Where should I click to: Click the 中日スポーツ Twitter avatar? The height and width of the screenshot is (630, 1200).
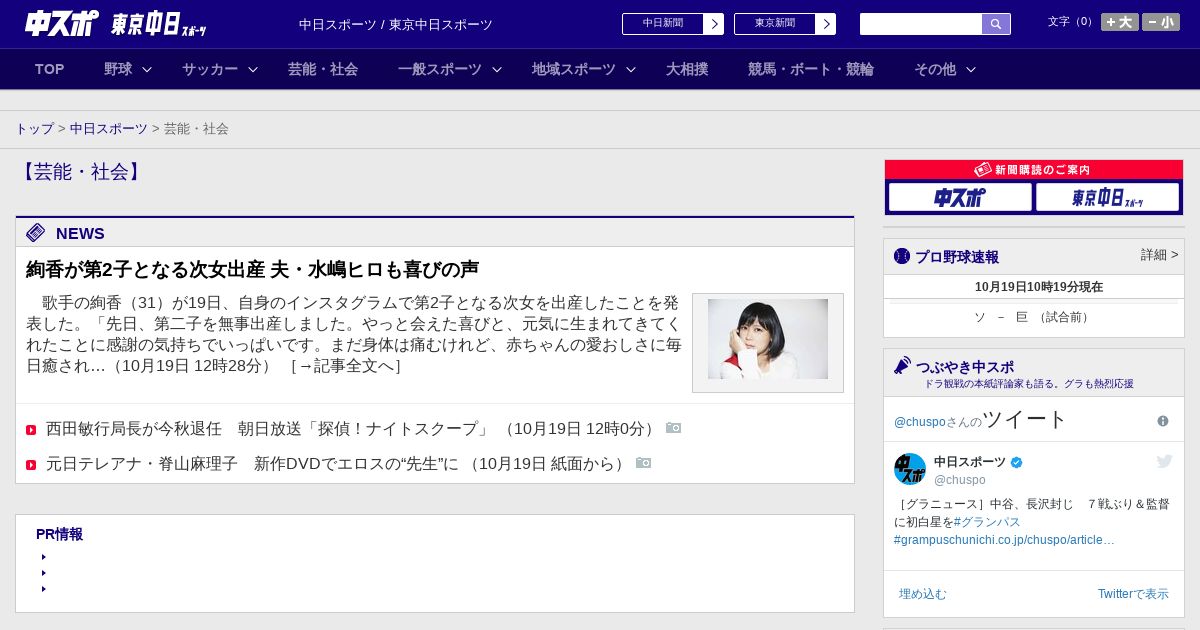pyautogui.click(x=910, y=469)
